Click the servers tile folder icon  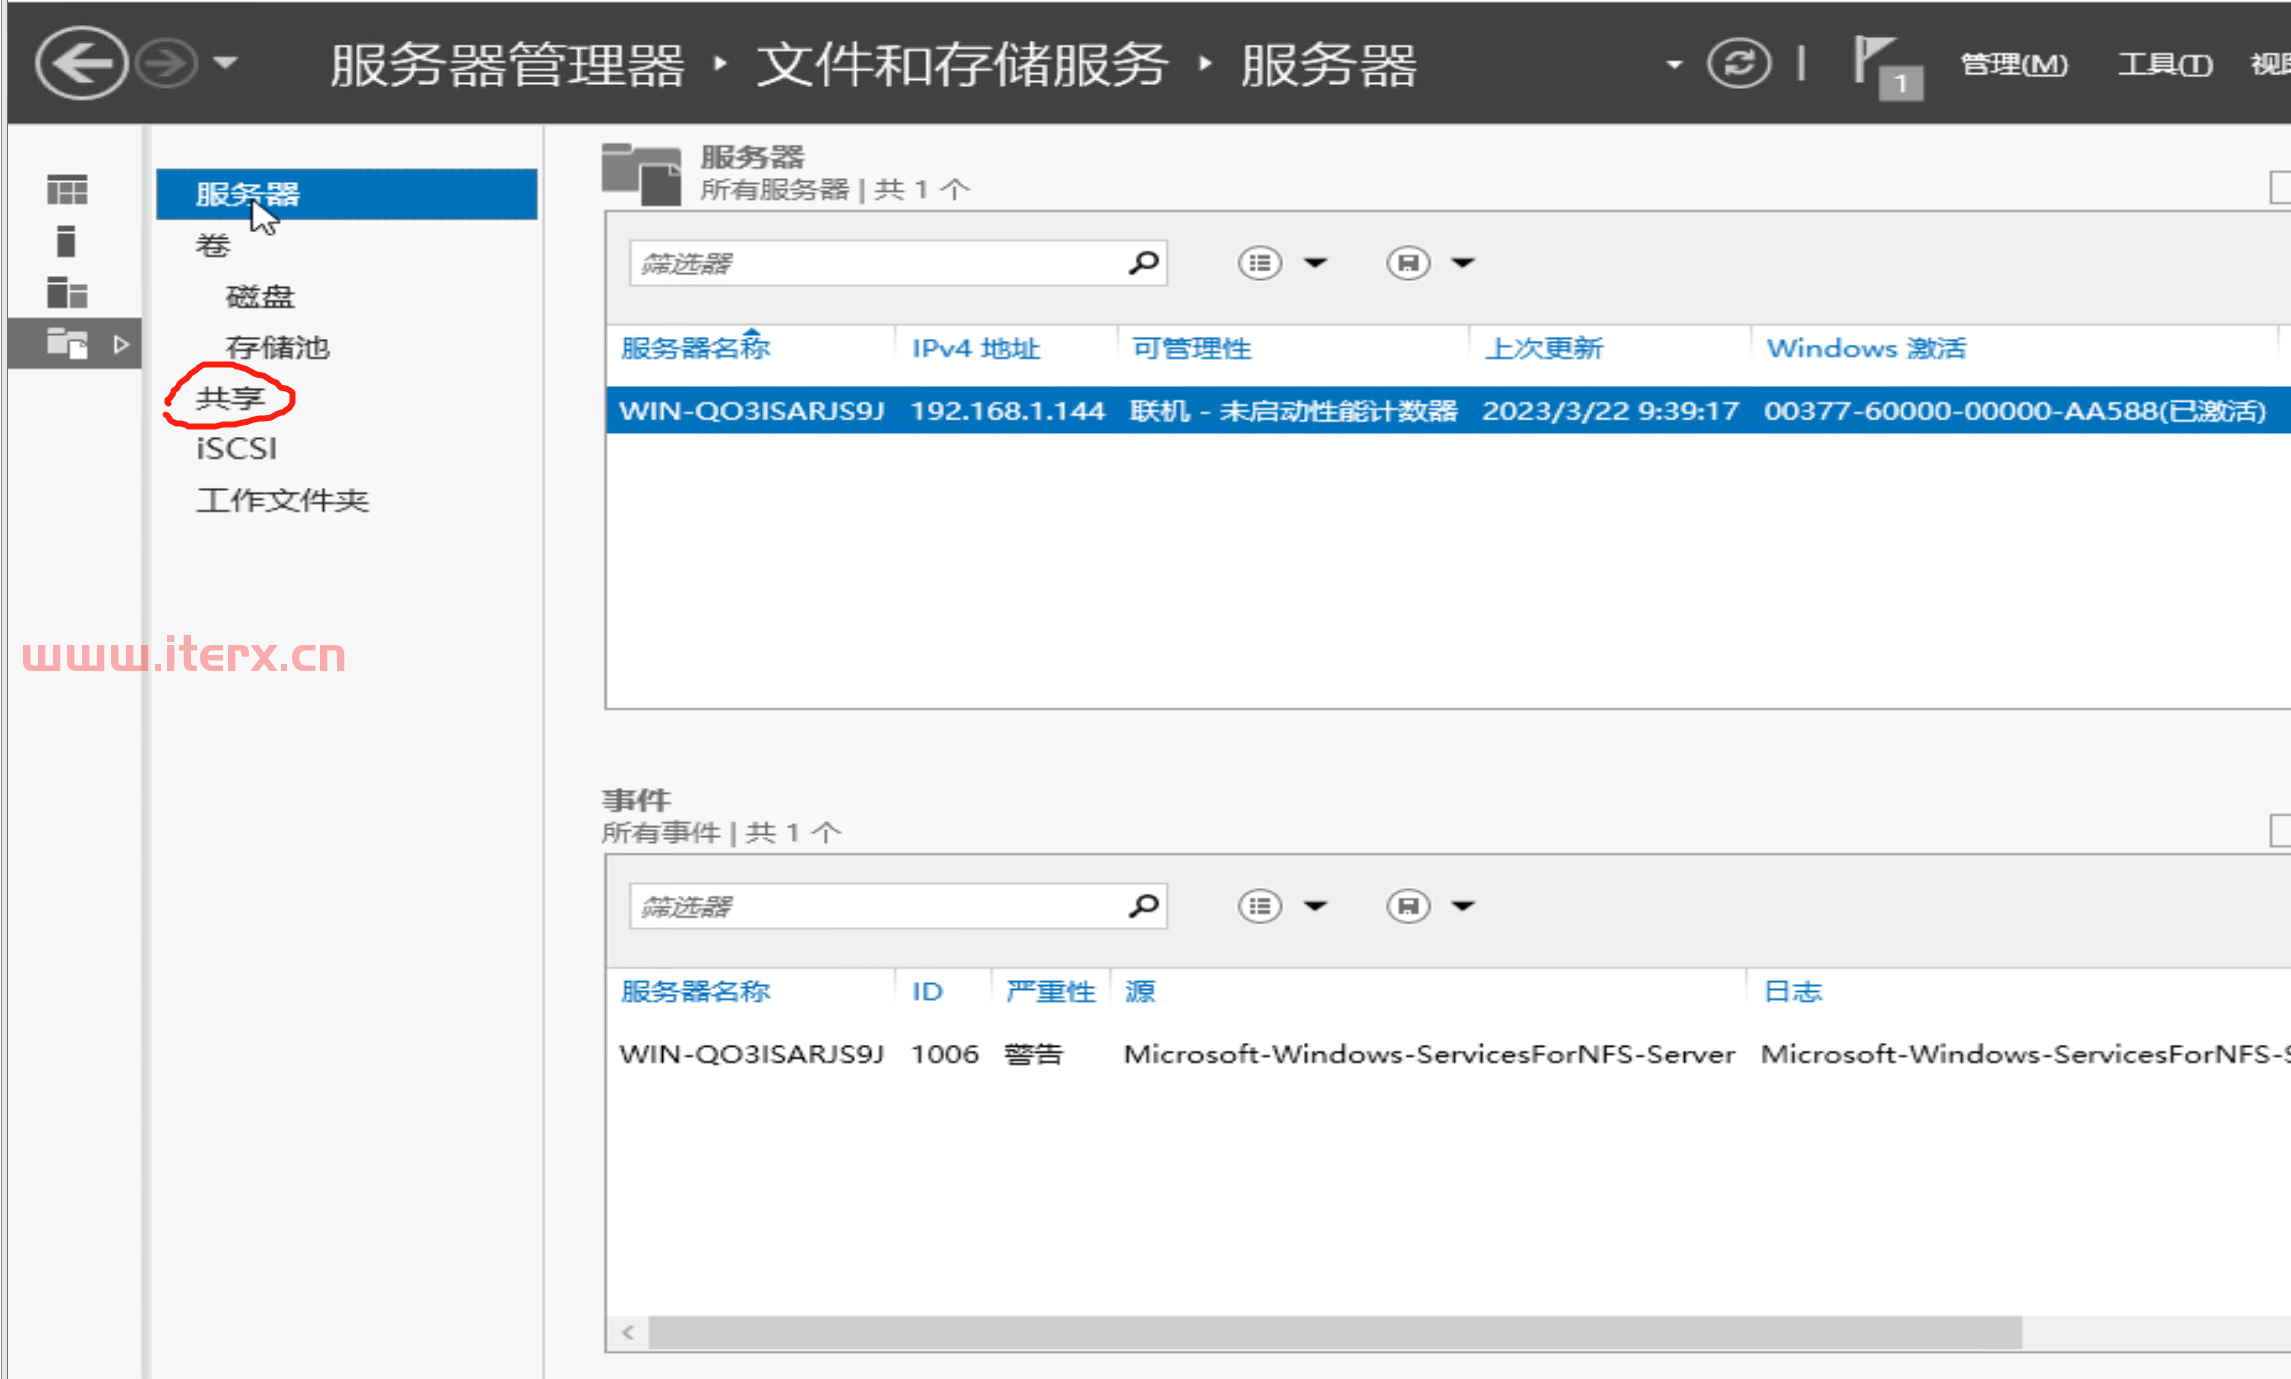(x=641, y=173)
